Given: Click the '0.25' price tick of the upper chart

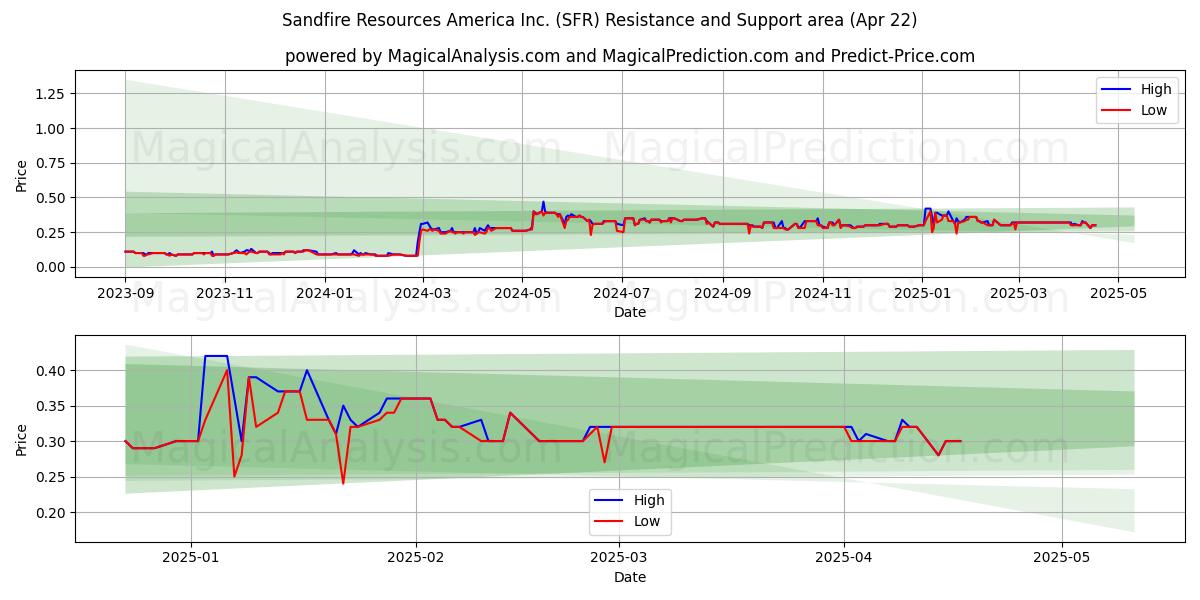Looking at the screenshot, I should pyautogui.click(x=51, y=233).
